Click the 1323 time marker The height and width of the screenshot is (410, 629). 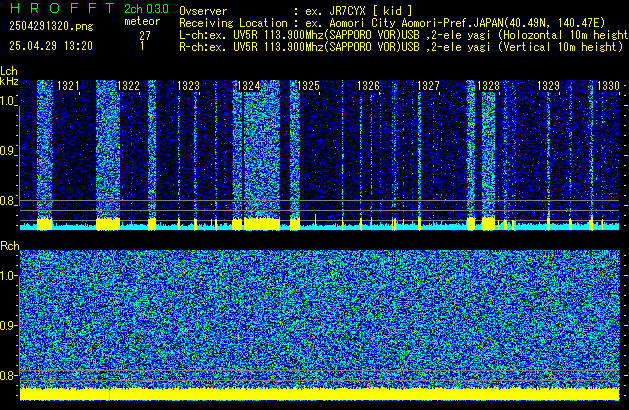188,86
